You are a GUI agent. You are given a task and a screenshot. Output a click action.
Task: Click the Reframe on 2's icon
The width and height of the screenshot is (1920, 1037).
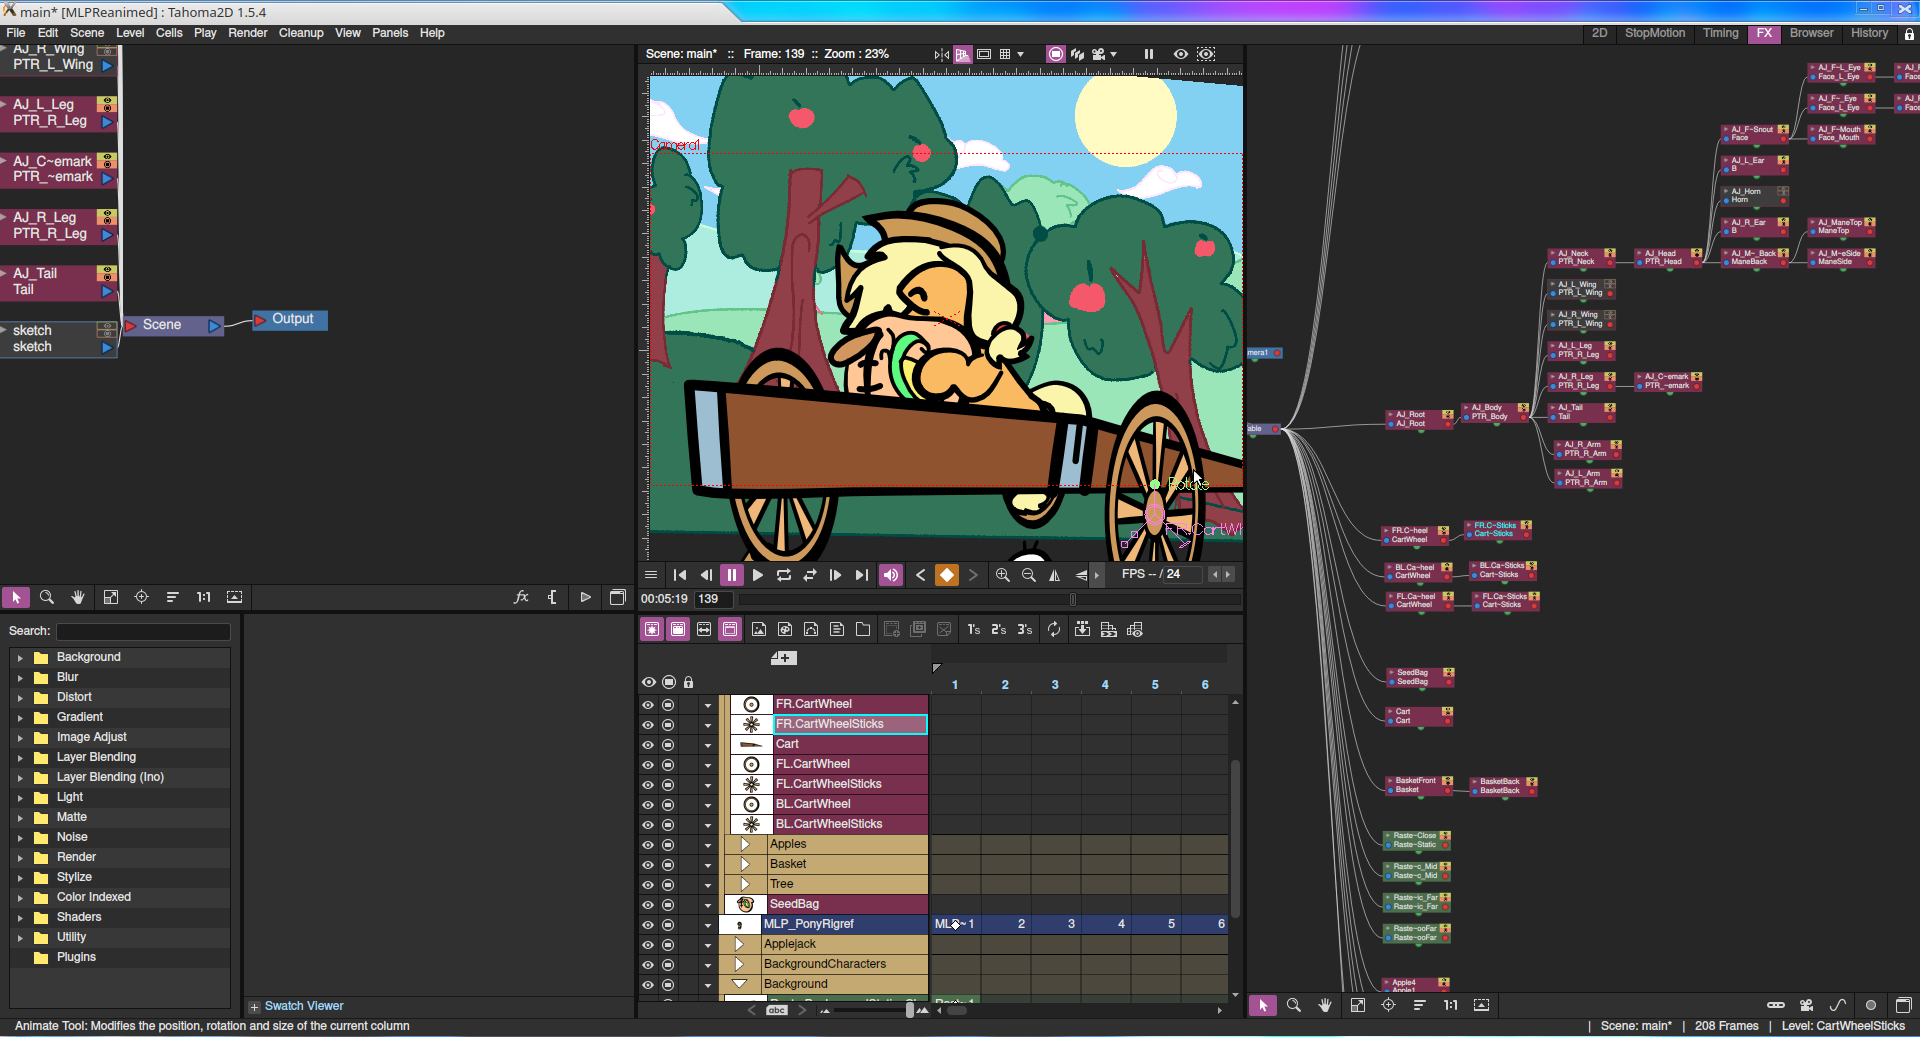tap(998, 629)
